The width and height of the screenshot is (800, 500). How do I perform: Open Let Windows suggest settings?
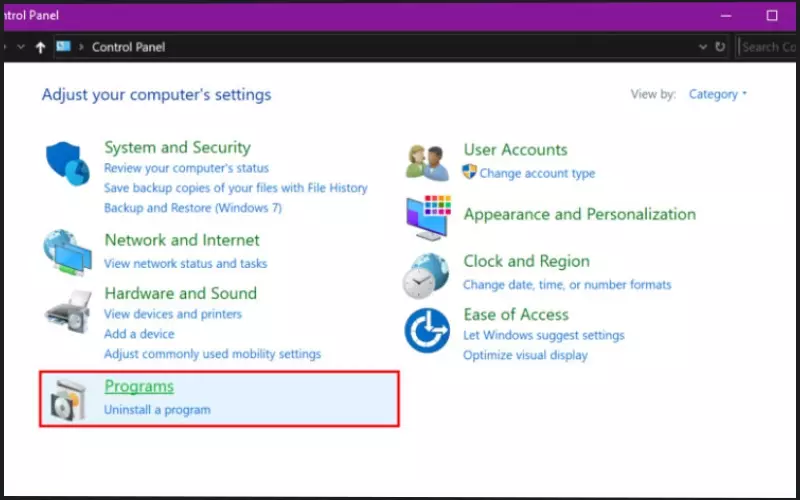(x=543, y=335)
